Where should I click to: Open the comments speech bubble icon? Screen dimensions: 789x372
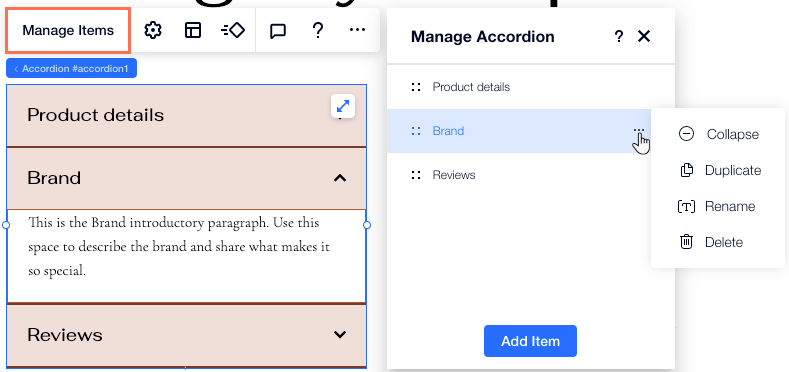[x=278, y=31]
